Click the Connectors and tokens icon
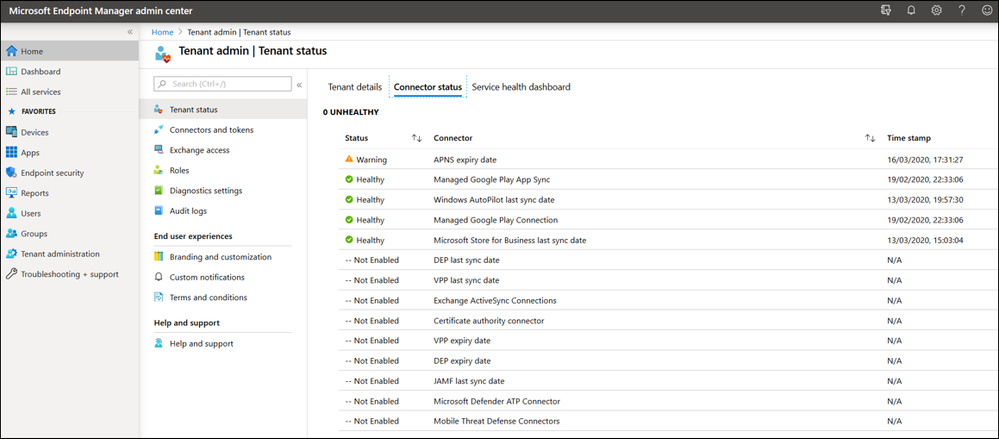The width and height of the screenshot is (999, 439). (x=159, y=130)
